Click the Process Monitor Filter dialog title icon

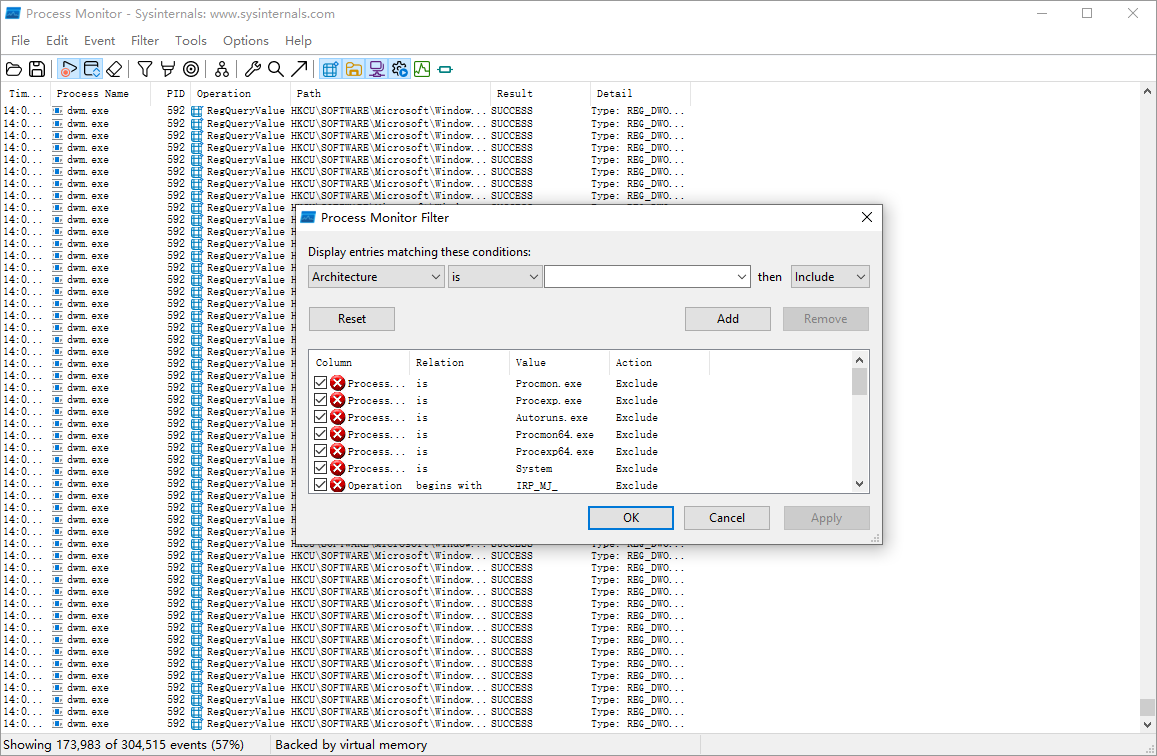tap(308, 218)
